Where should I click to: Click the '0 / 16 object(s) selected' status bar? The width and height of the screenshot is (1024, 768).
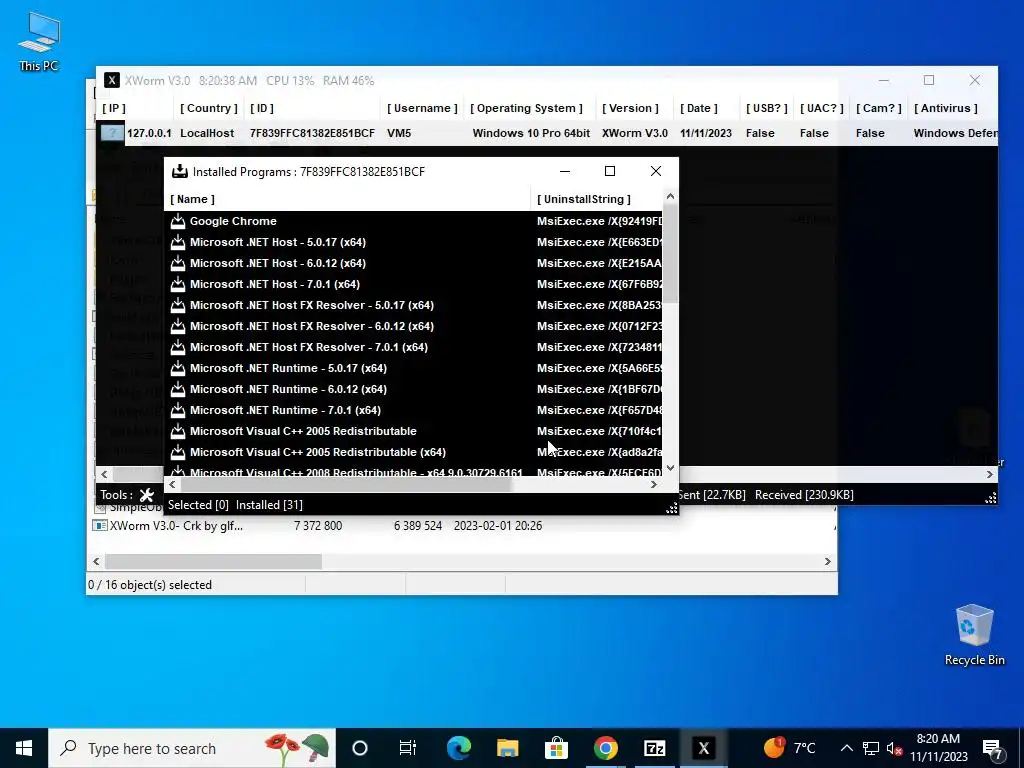(150, 585)
